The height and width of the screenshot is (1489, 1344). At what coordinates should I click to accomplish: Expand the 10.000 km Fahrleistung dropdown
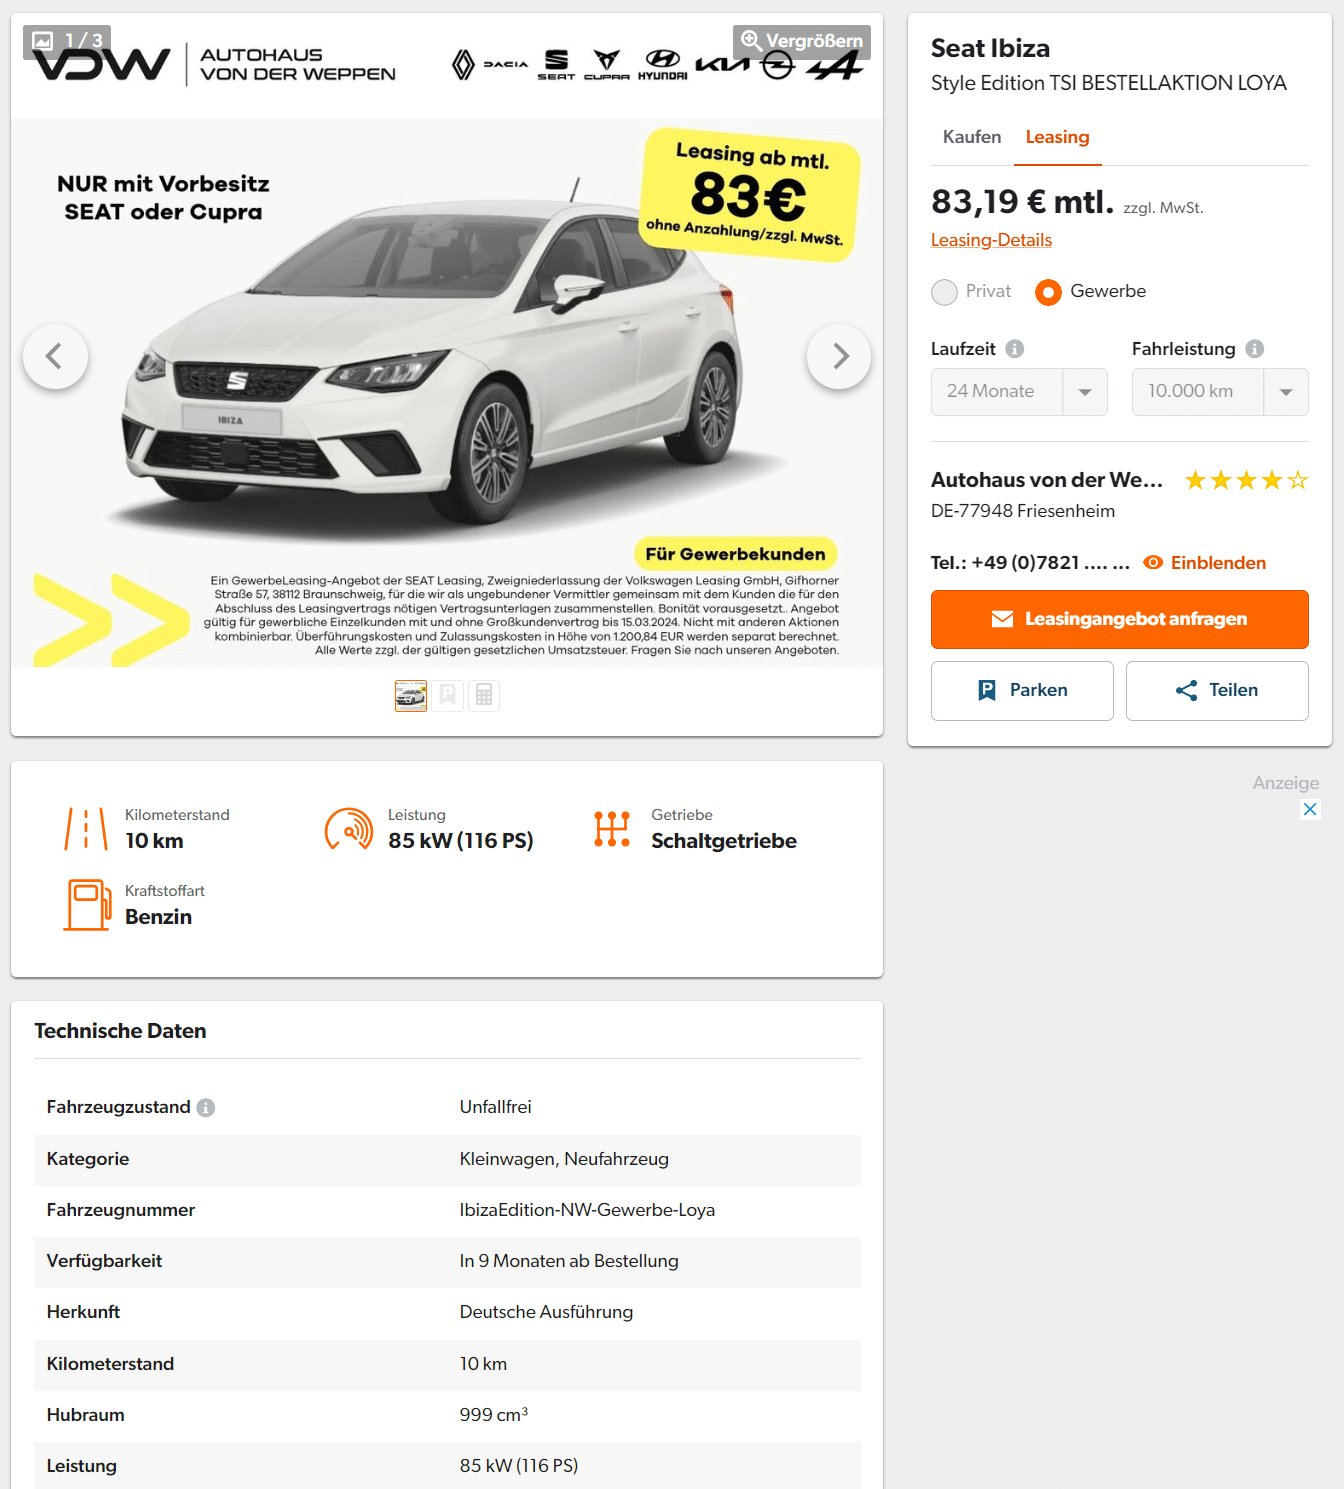point(1220,392)
